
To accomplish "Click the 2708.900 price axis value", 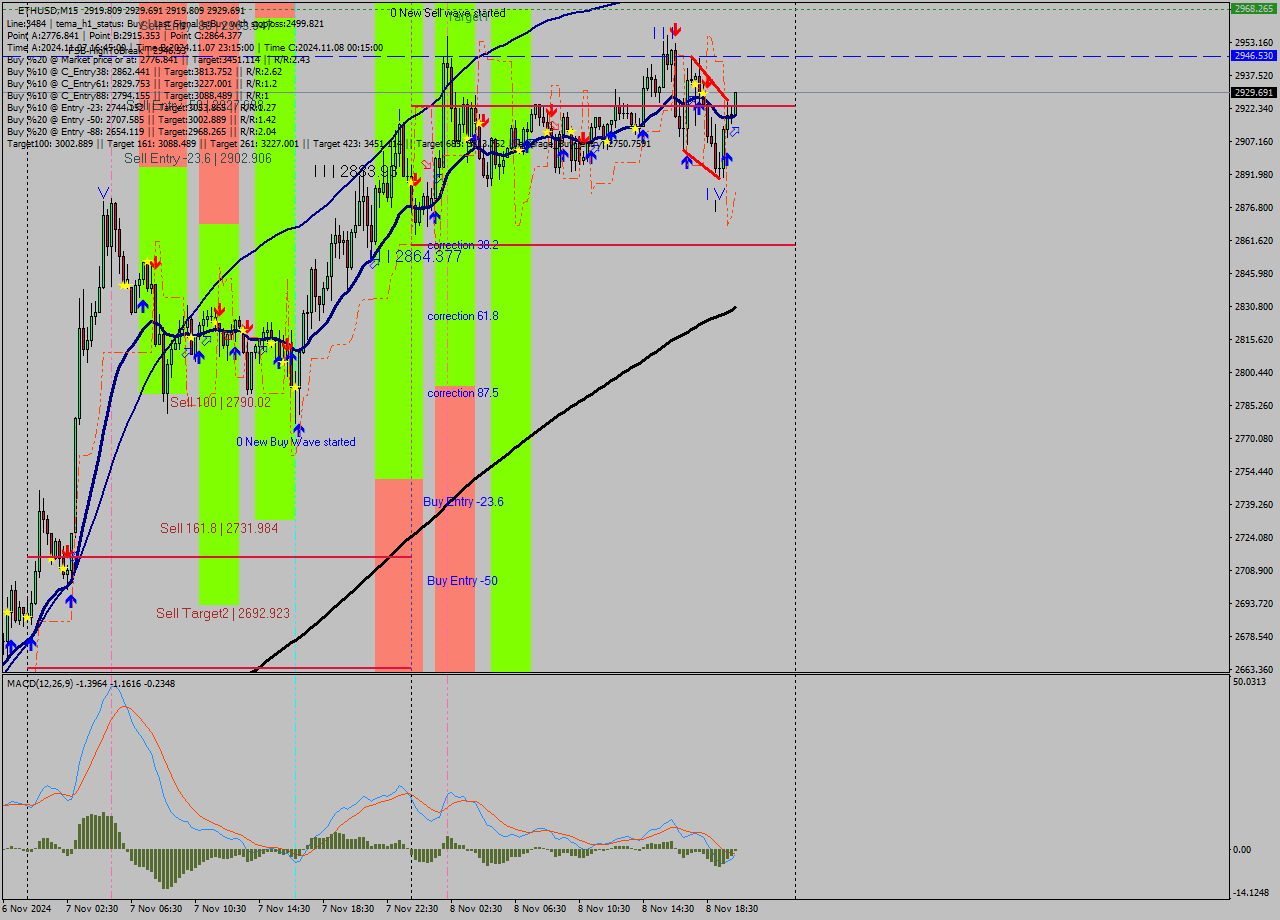I will click(1253, 570).
